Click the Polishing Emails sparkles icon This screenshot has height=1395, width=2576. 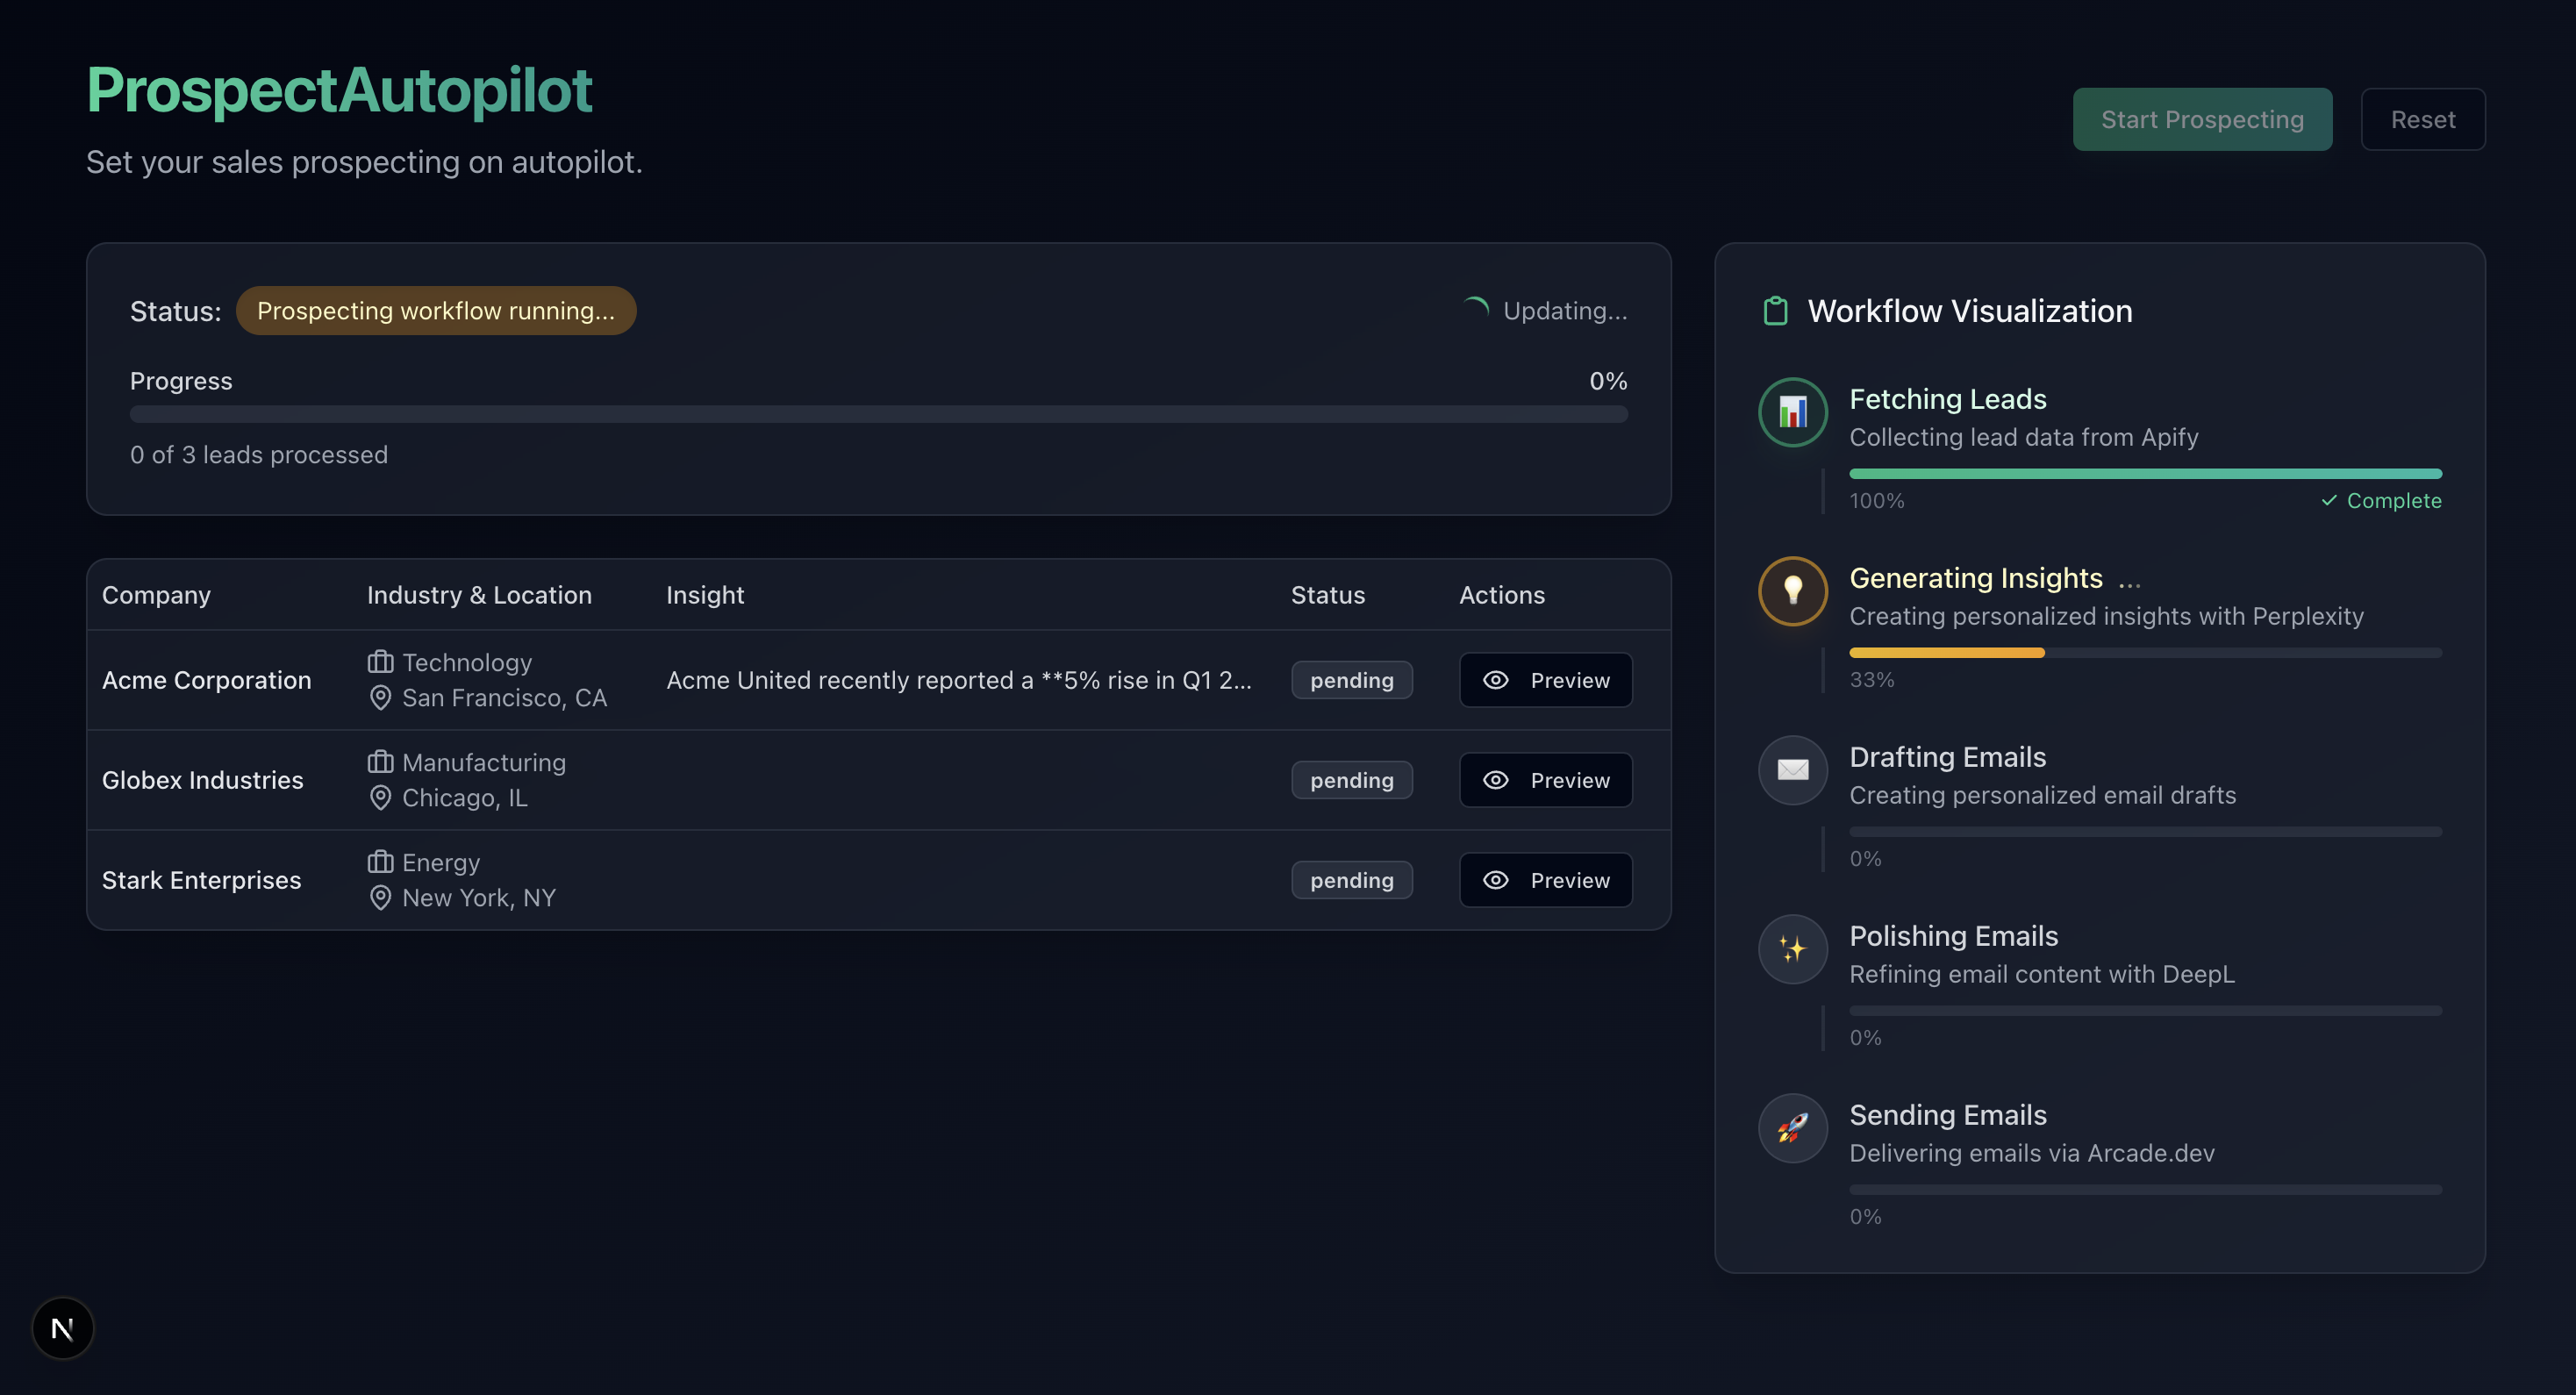click(1792, 949)
